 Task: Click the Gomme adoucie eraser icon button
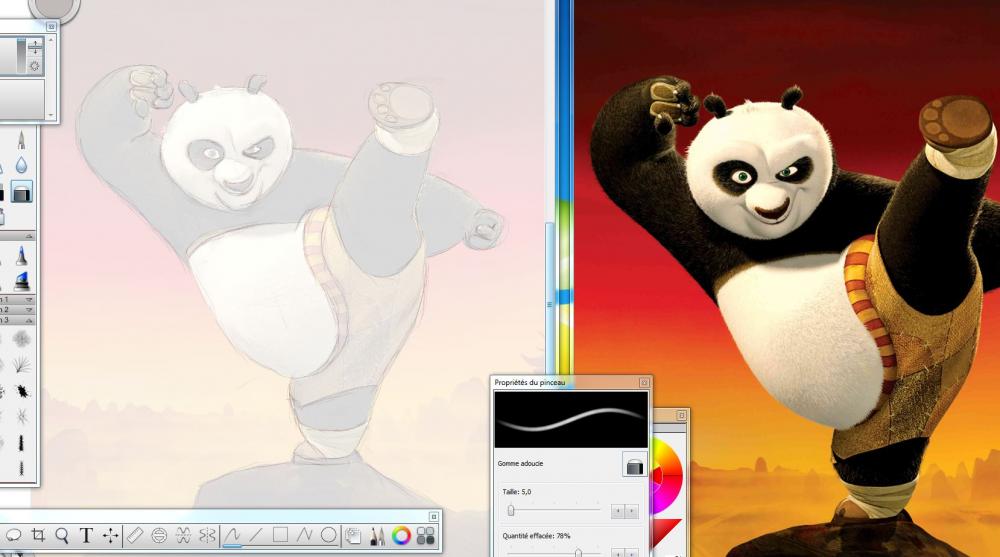coord(635,464)
